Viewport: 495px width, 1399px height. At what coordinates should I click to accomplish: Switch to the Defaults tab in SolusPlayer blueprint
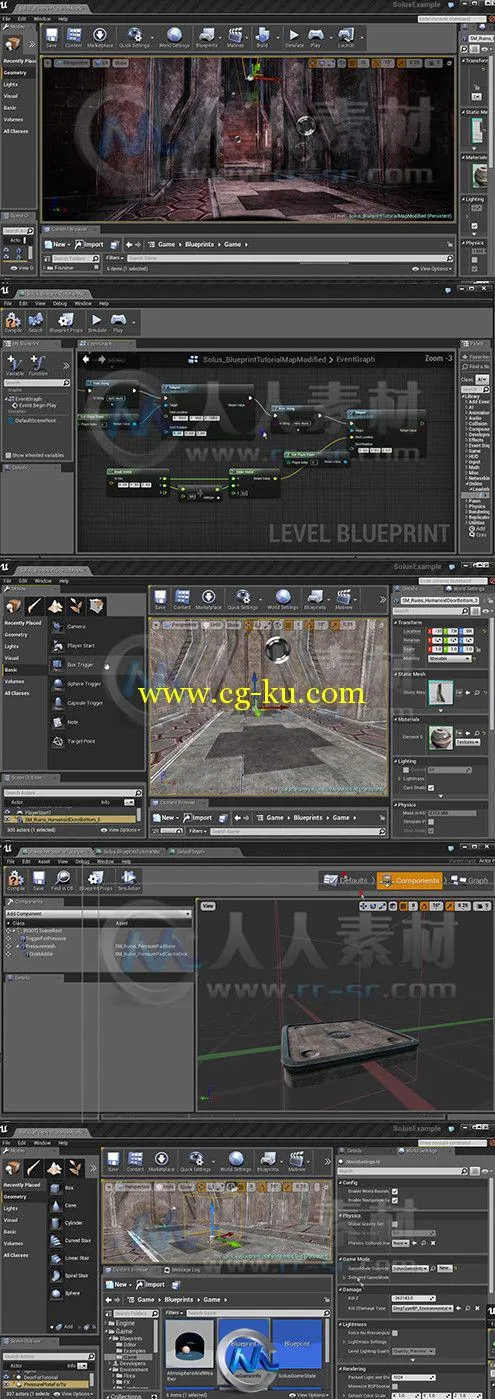pyautogui.click(x=348, y=880)
